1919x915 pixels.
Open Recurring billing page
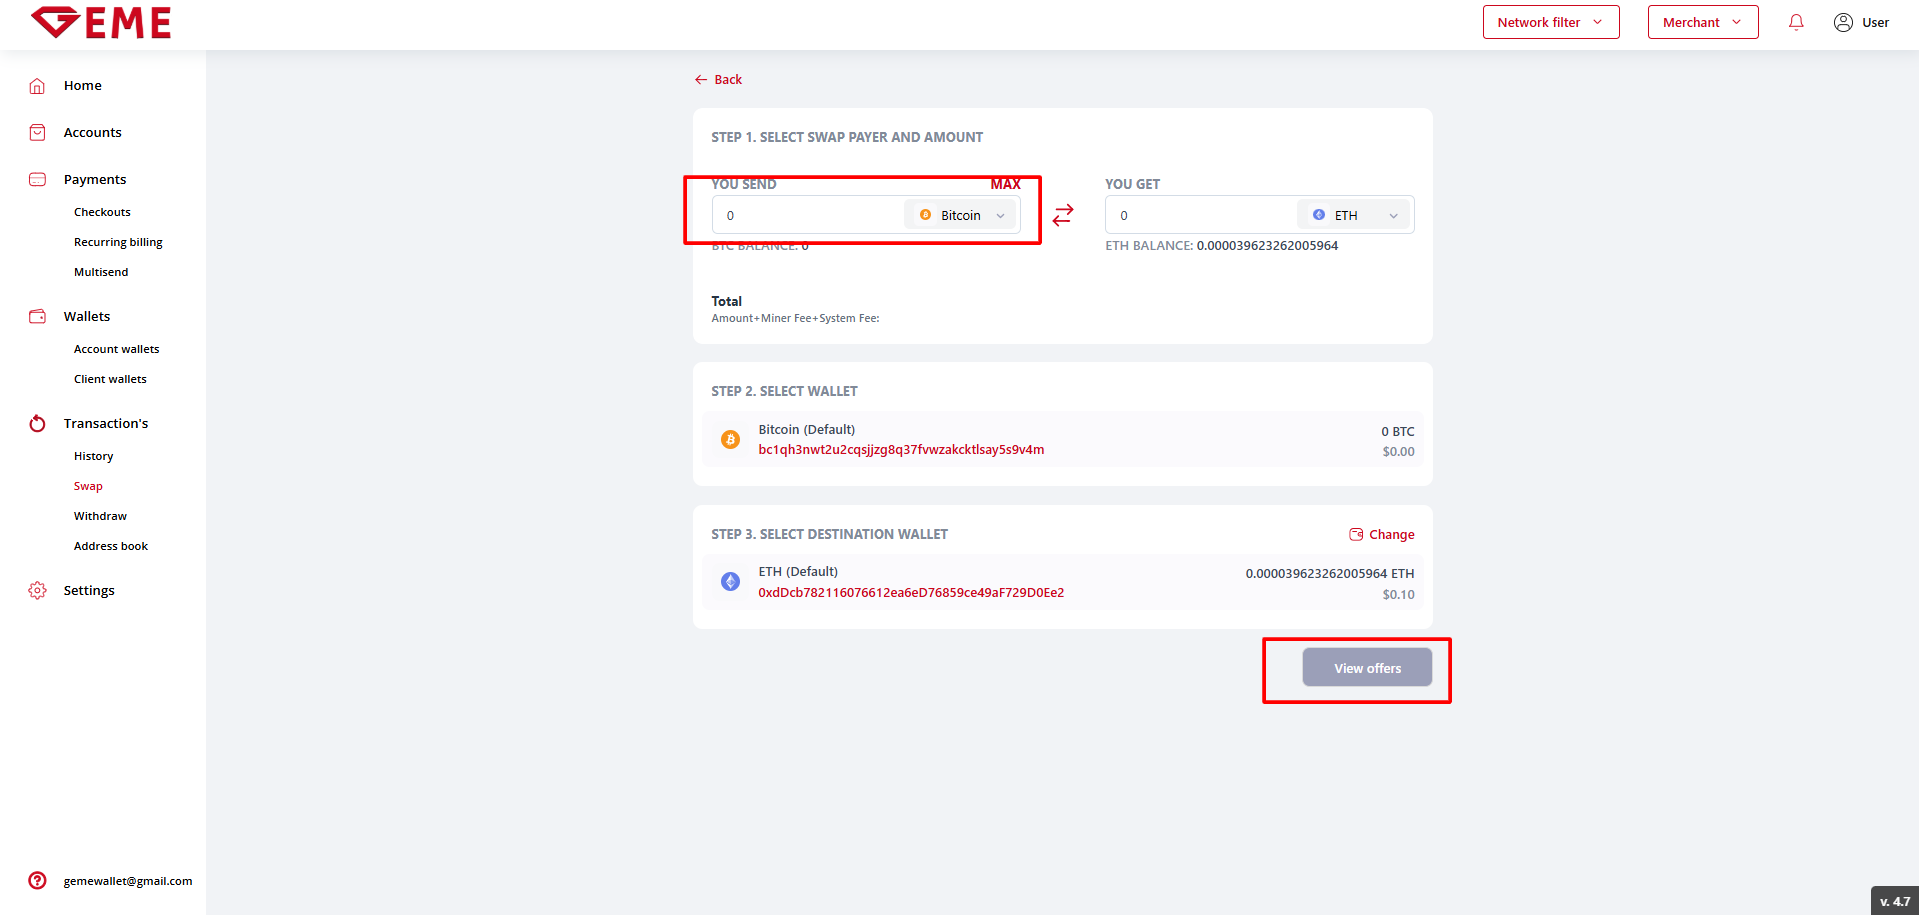click(118, 242)
